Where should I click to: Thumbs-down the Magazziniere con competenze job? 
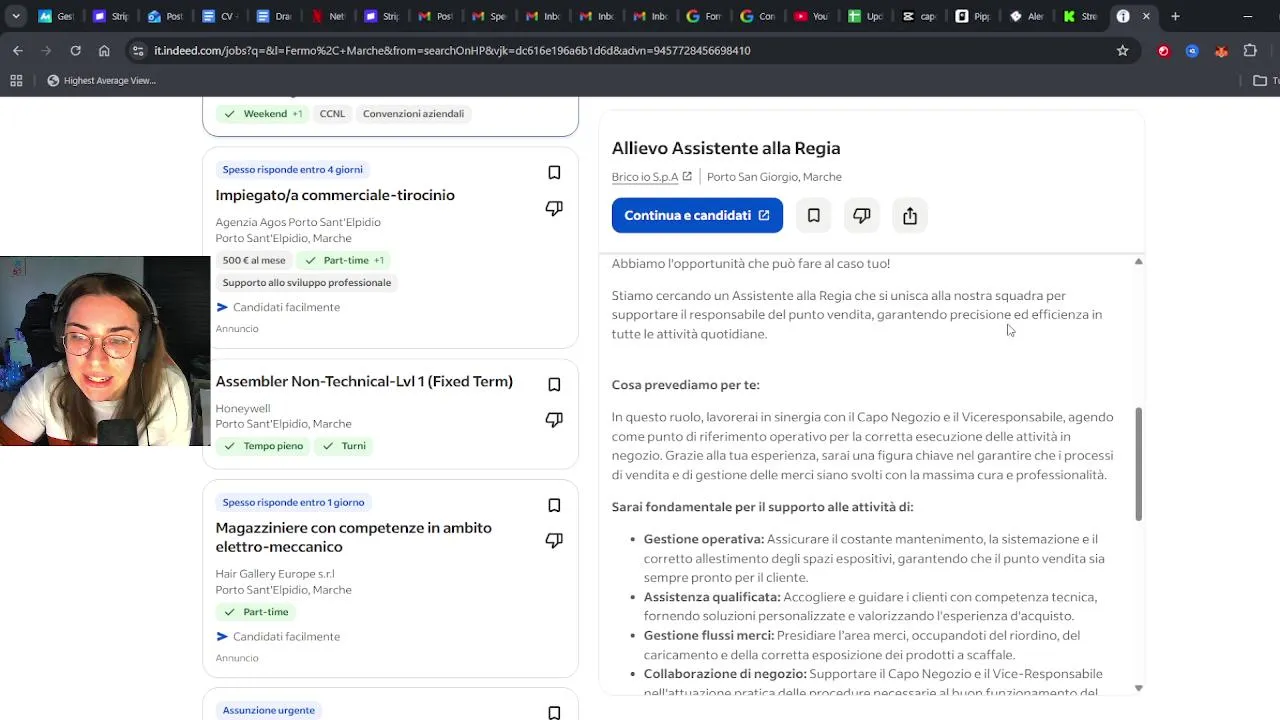click(x=554, y=541)
